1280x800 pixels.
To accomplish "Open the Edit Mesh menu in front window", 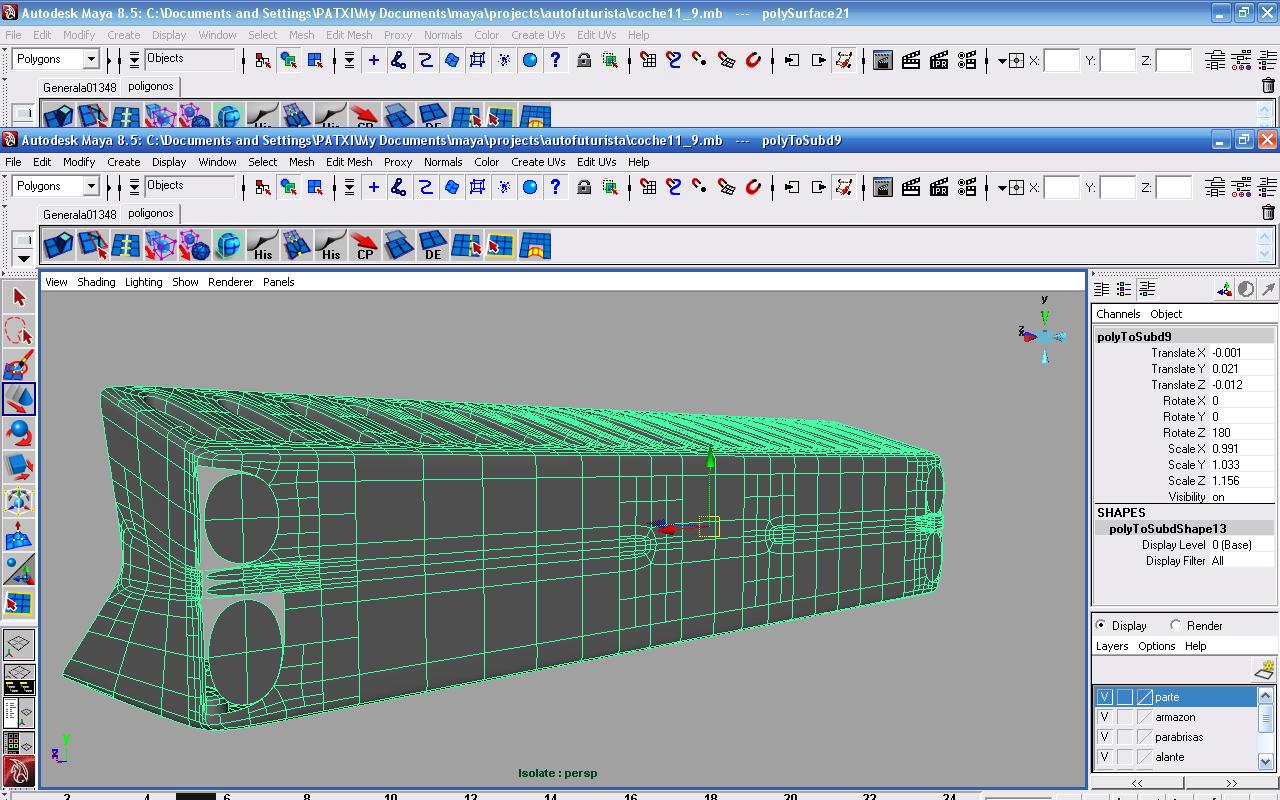I will tap(349, 162).
